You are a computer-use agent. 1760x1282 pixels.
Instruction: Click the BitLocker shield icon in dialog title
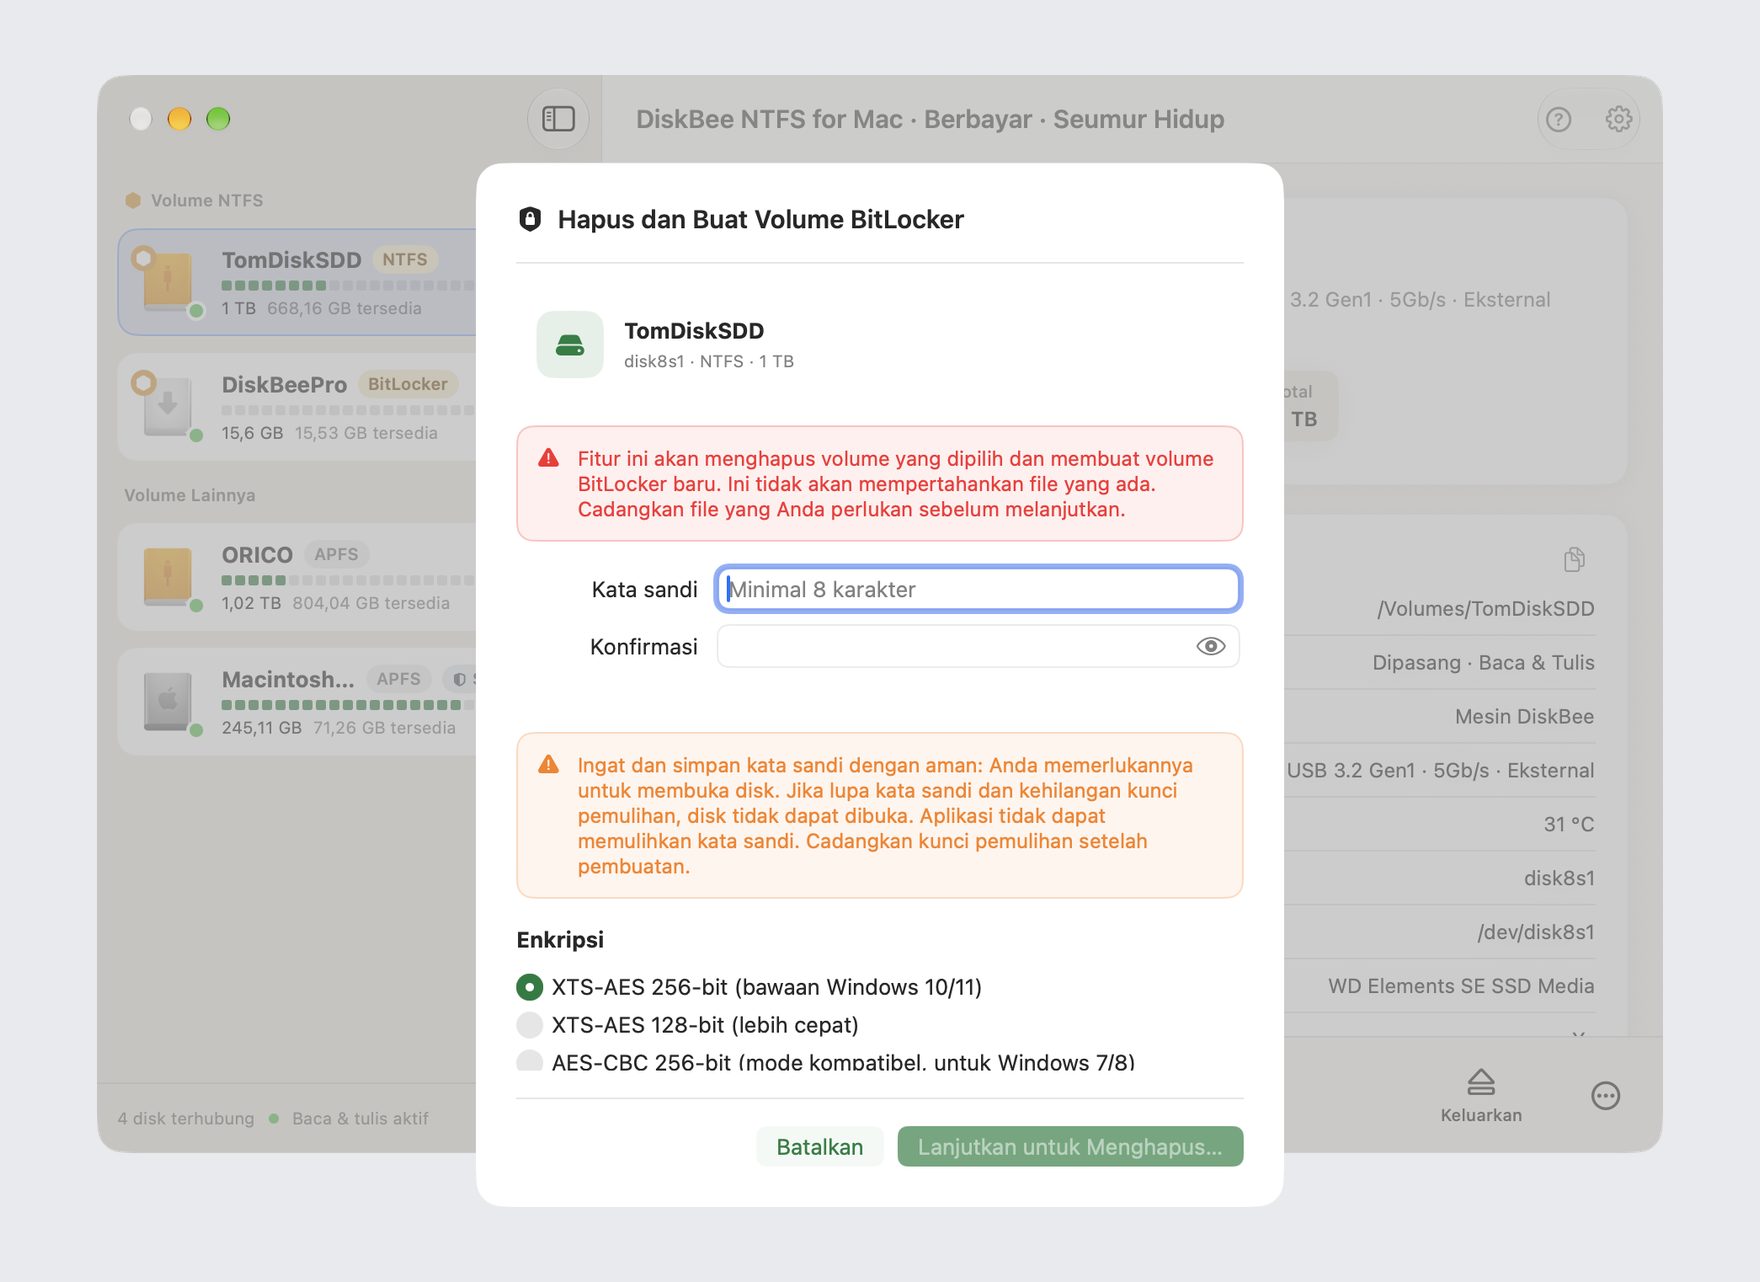click(x=530, y=219)
